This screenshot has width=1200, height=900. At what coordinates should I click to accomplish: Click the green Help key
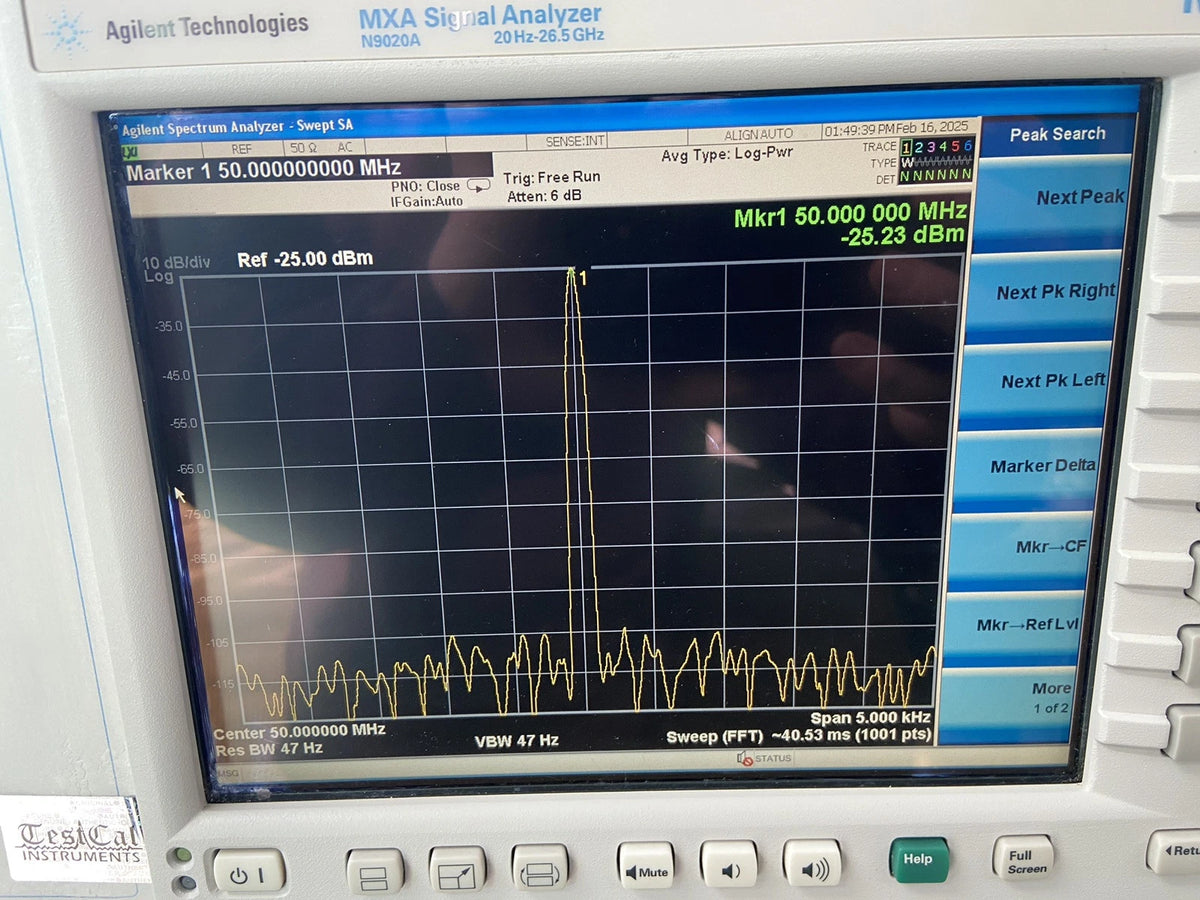pos(919,860)
